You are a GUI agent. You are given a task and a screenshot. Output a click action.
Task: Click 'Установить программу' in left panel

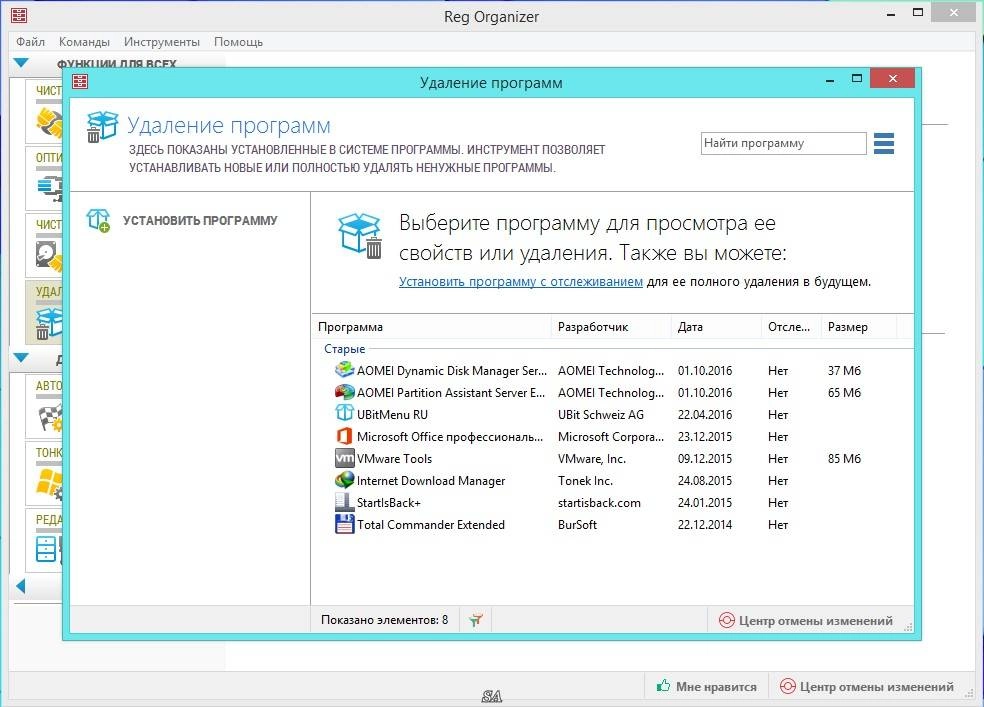pos(200,220)
